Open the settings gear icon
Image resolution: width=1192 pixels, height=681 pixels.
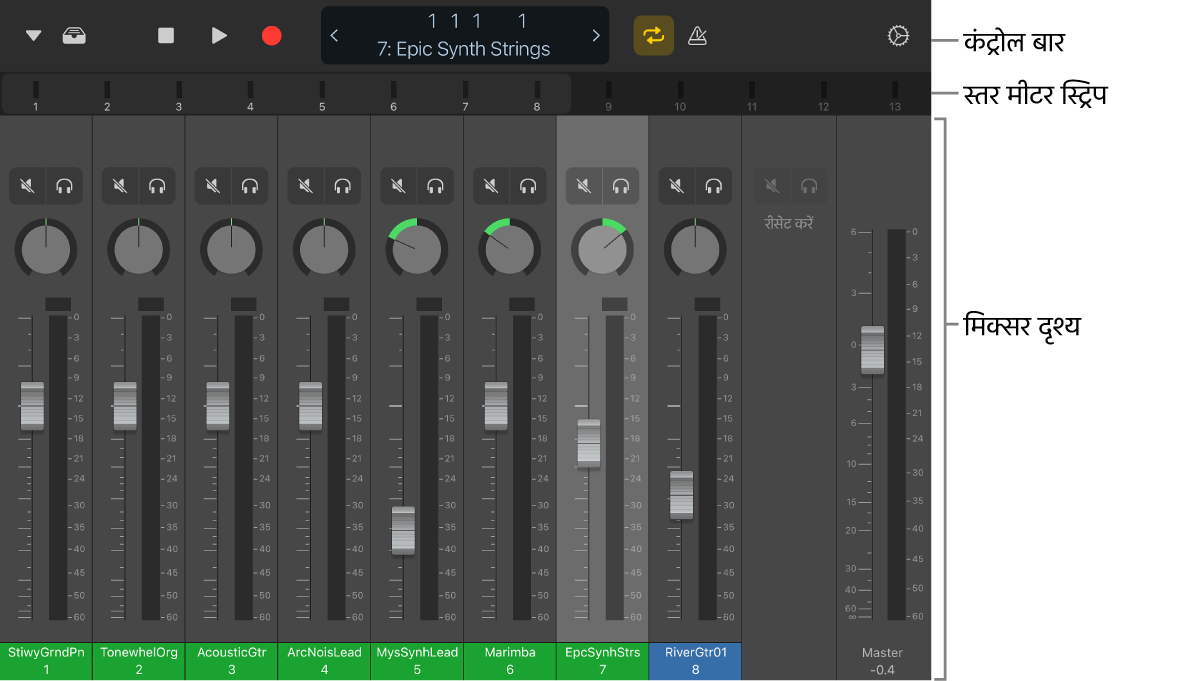898,36
